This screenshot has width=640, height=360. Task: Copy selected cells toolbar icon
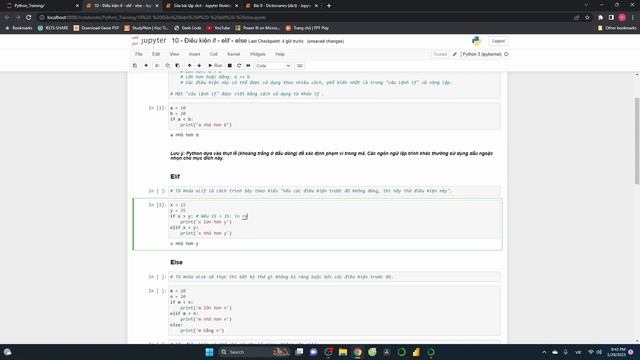click(x=167, y=66)
